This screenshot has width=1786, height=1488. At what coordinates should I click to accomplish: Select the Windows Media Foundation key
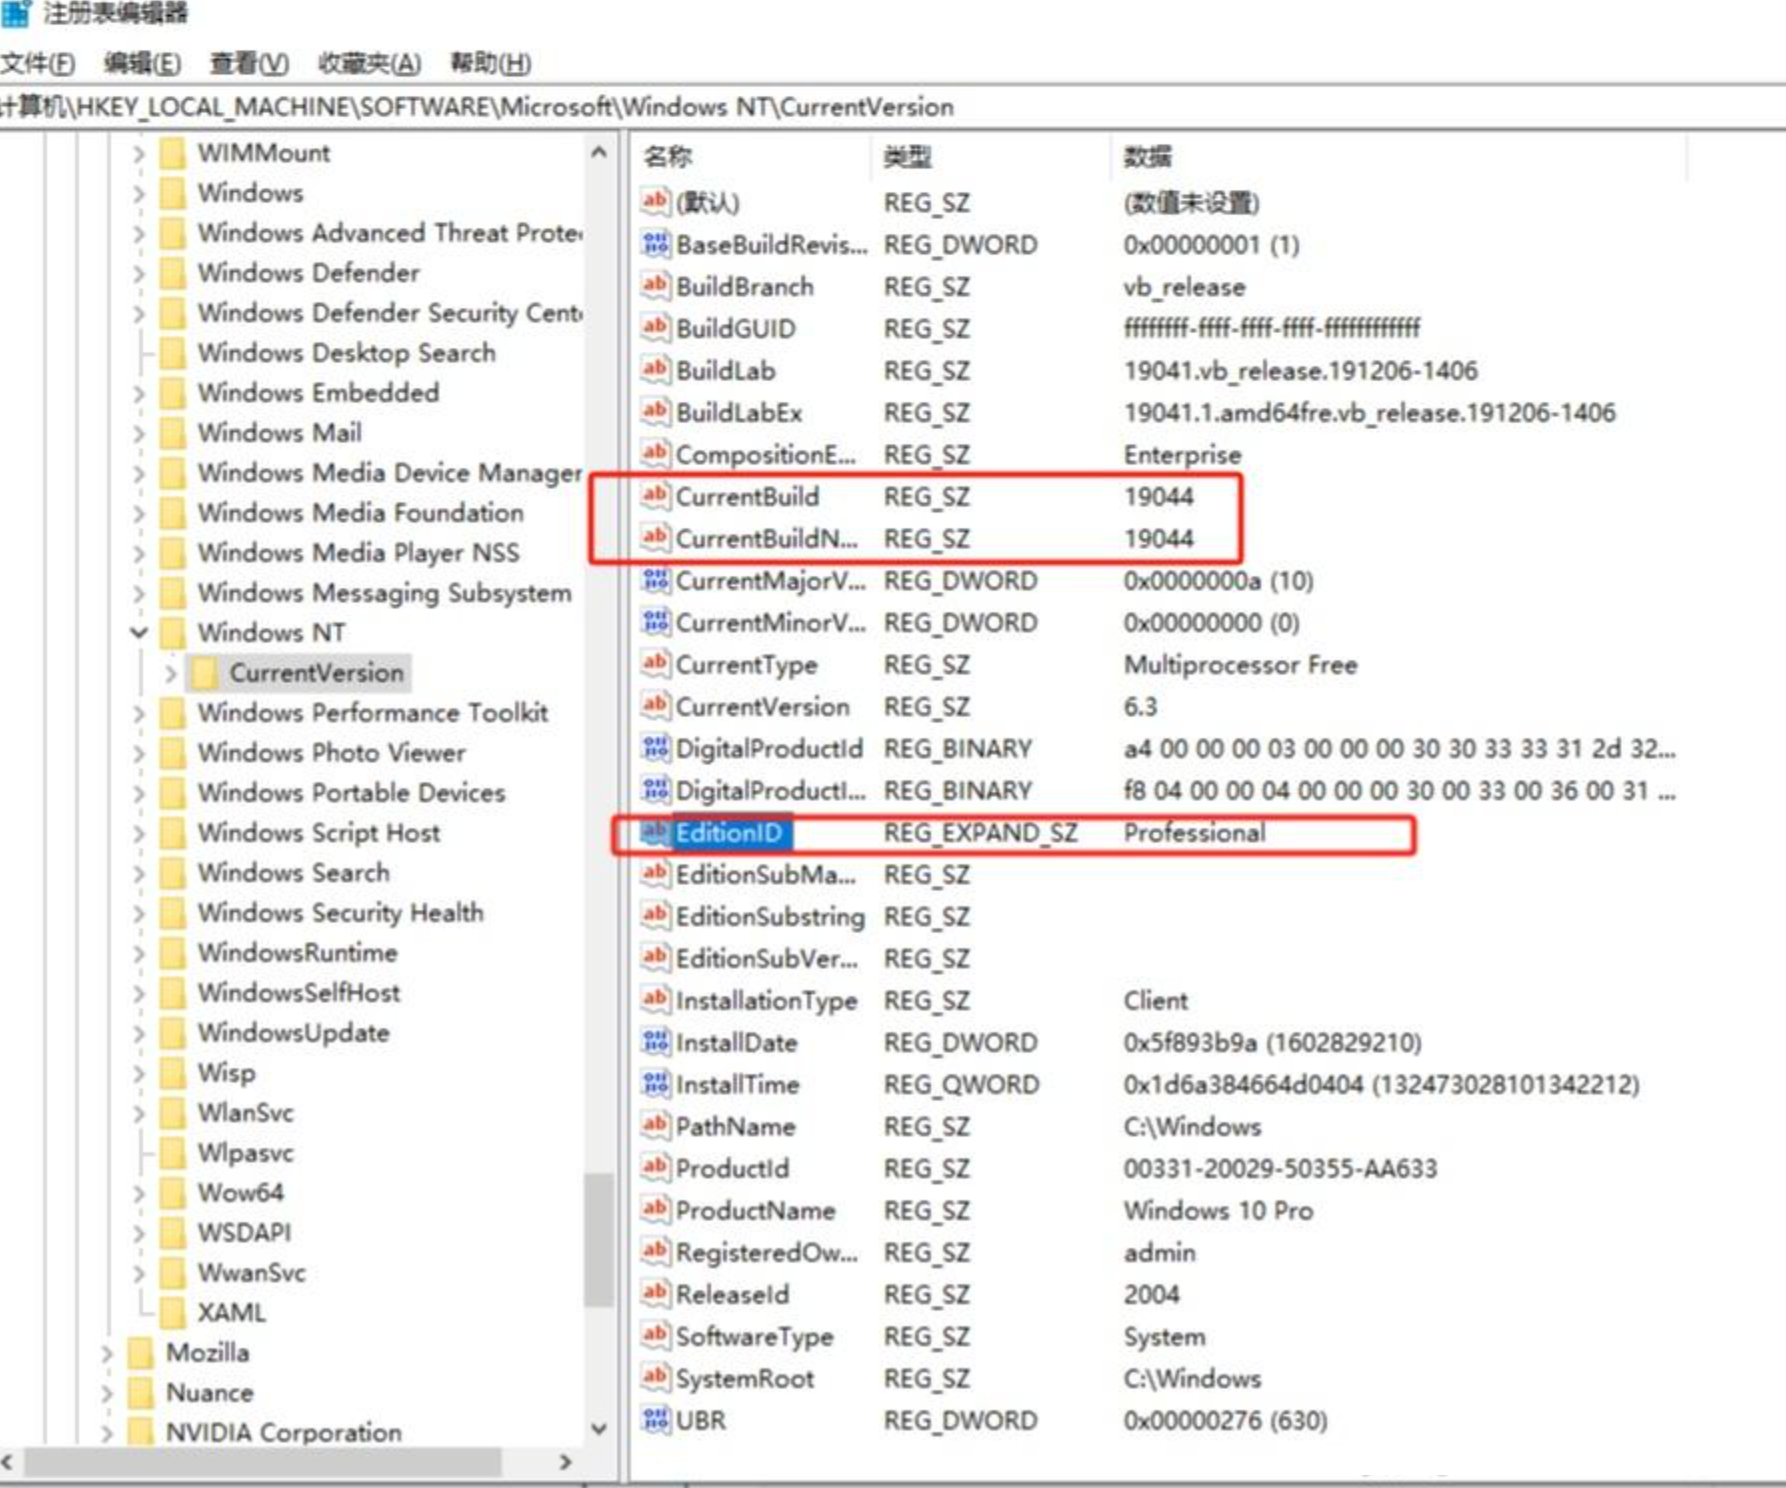click(x=360, y=512)
